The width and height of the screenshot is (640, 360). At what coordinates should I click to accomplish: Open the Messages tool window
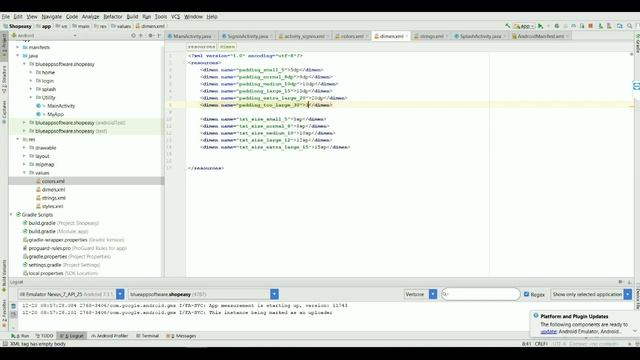click(181, 336)
